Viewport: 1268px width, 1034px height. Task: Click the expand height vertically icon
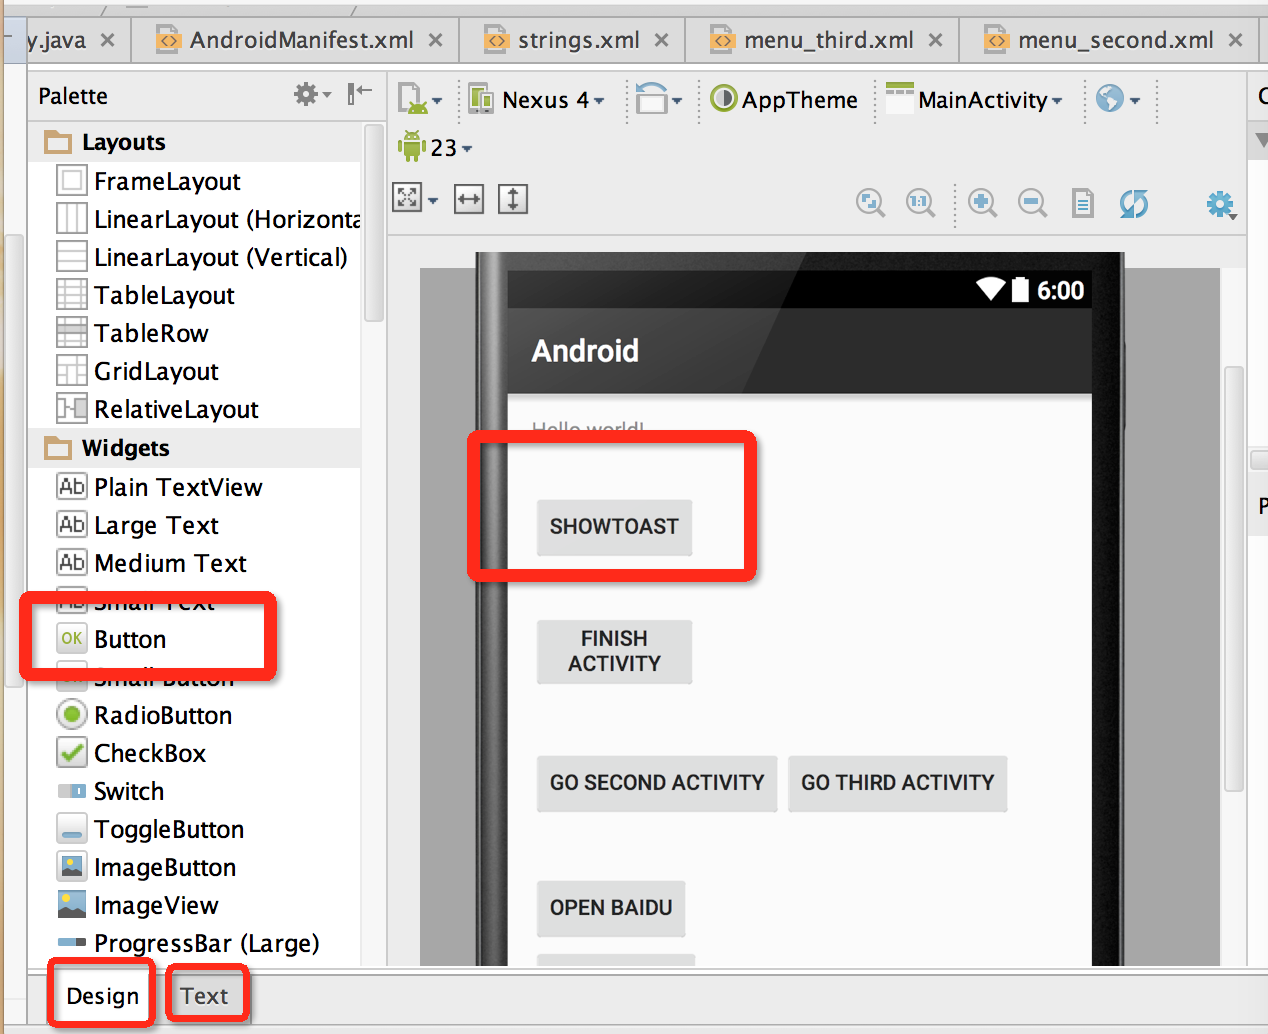click(x=513, y=199)
